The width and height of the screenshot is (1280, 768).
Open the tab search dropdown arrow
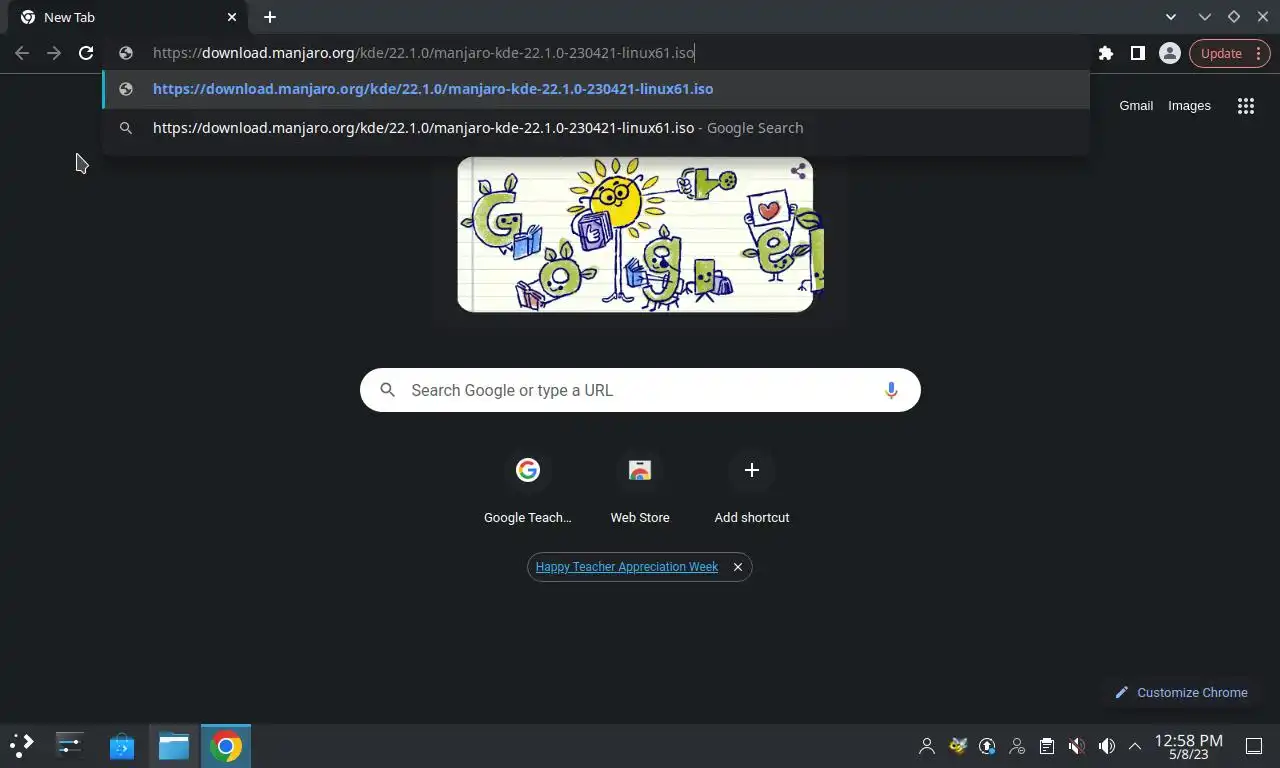click(1171, 17)
